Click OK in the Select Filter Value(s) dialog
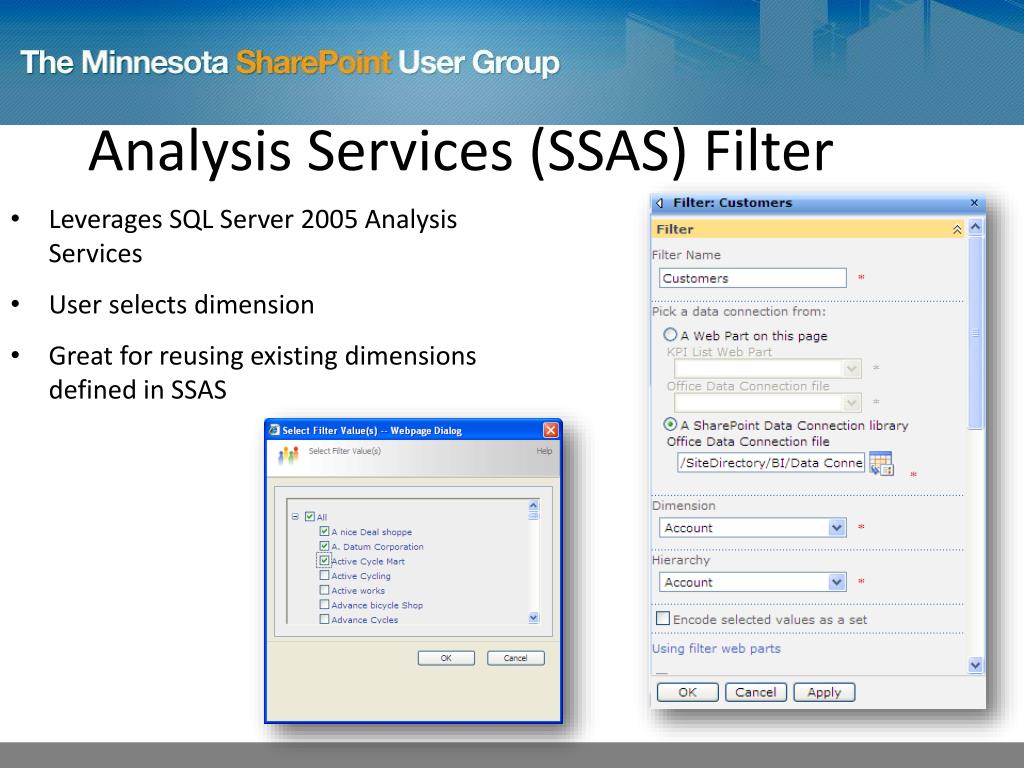Viewport: 1024px width, 768px height. click(x=446, y=658)
